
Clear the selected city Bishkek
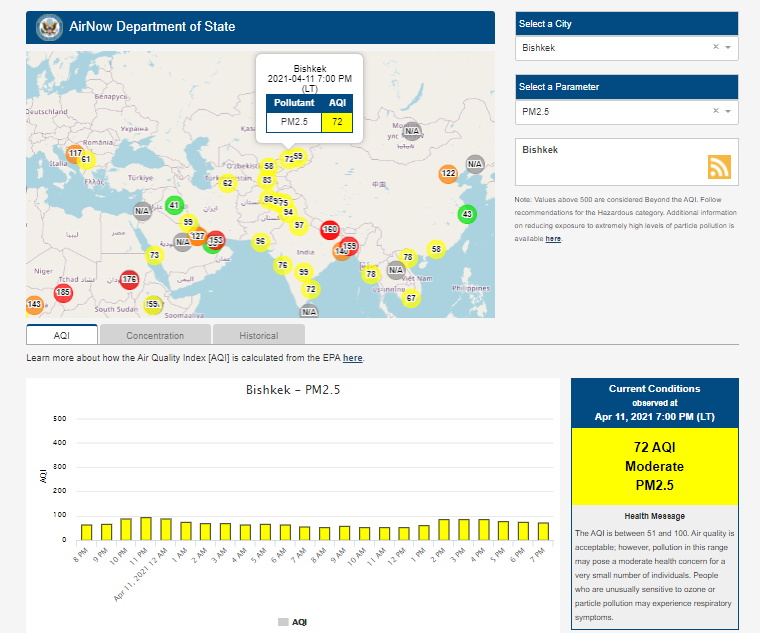pos(715,47)
